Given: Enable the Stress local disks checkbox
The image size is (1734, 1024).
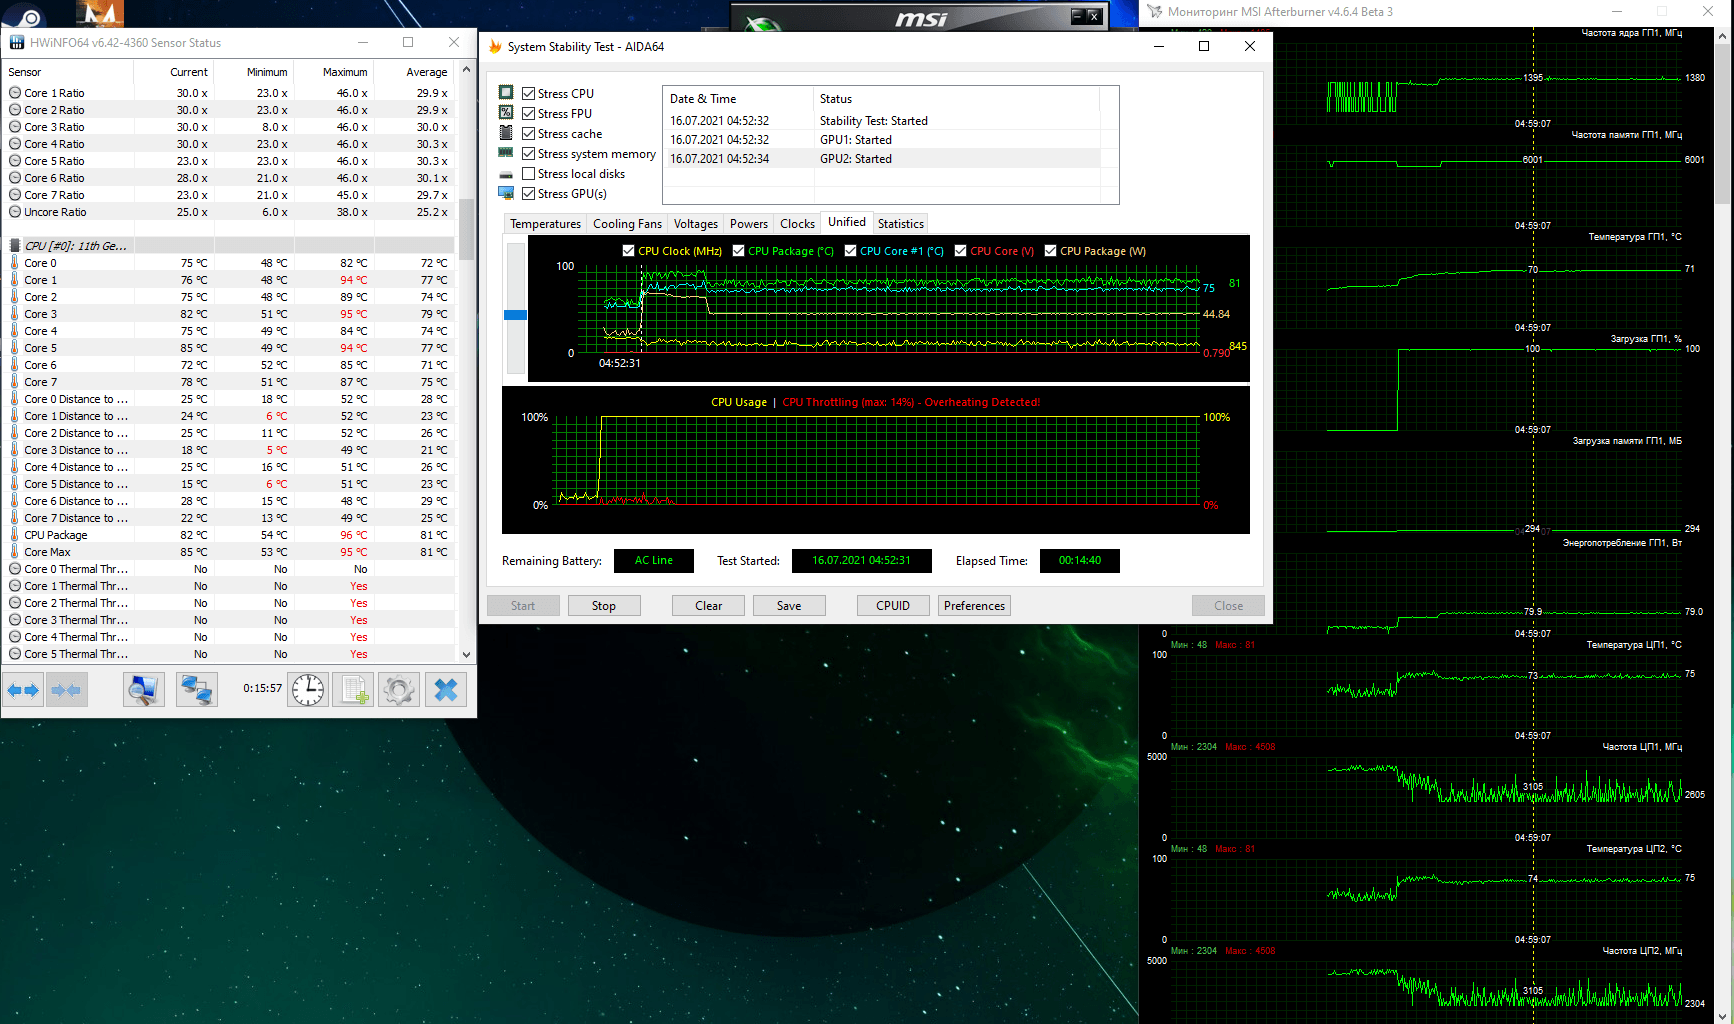Looking at the screenshot, I should pos(529,174).
